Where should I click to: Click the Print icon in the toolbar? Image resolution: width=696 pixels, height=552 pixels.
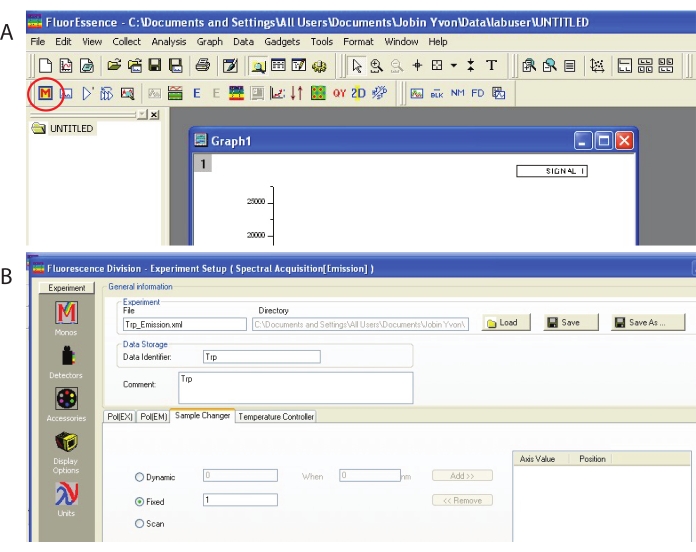[203, 66]
